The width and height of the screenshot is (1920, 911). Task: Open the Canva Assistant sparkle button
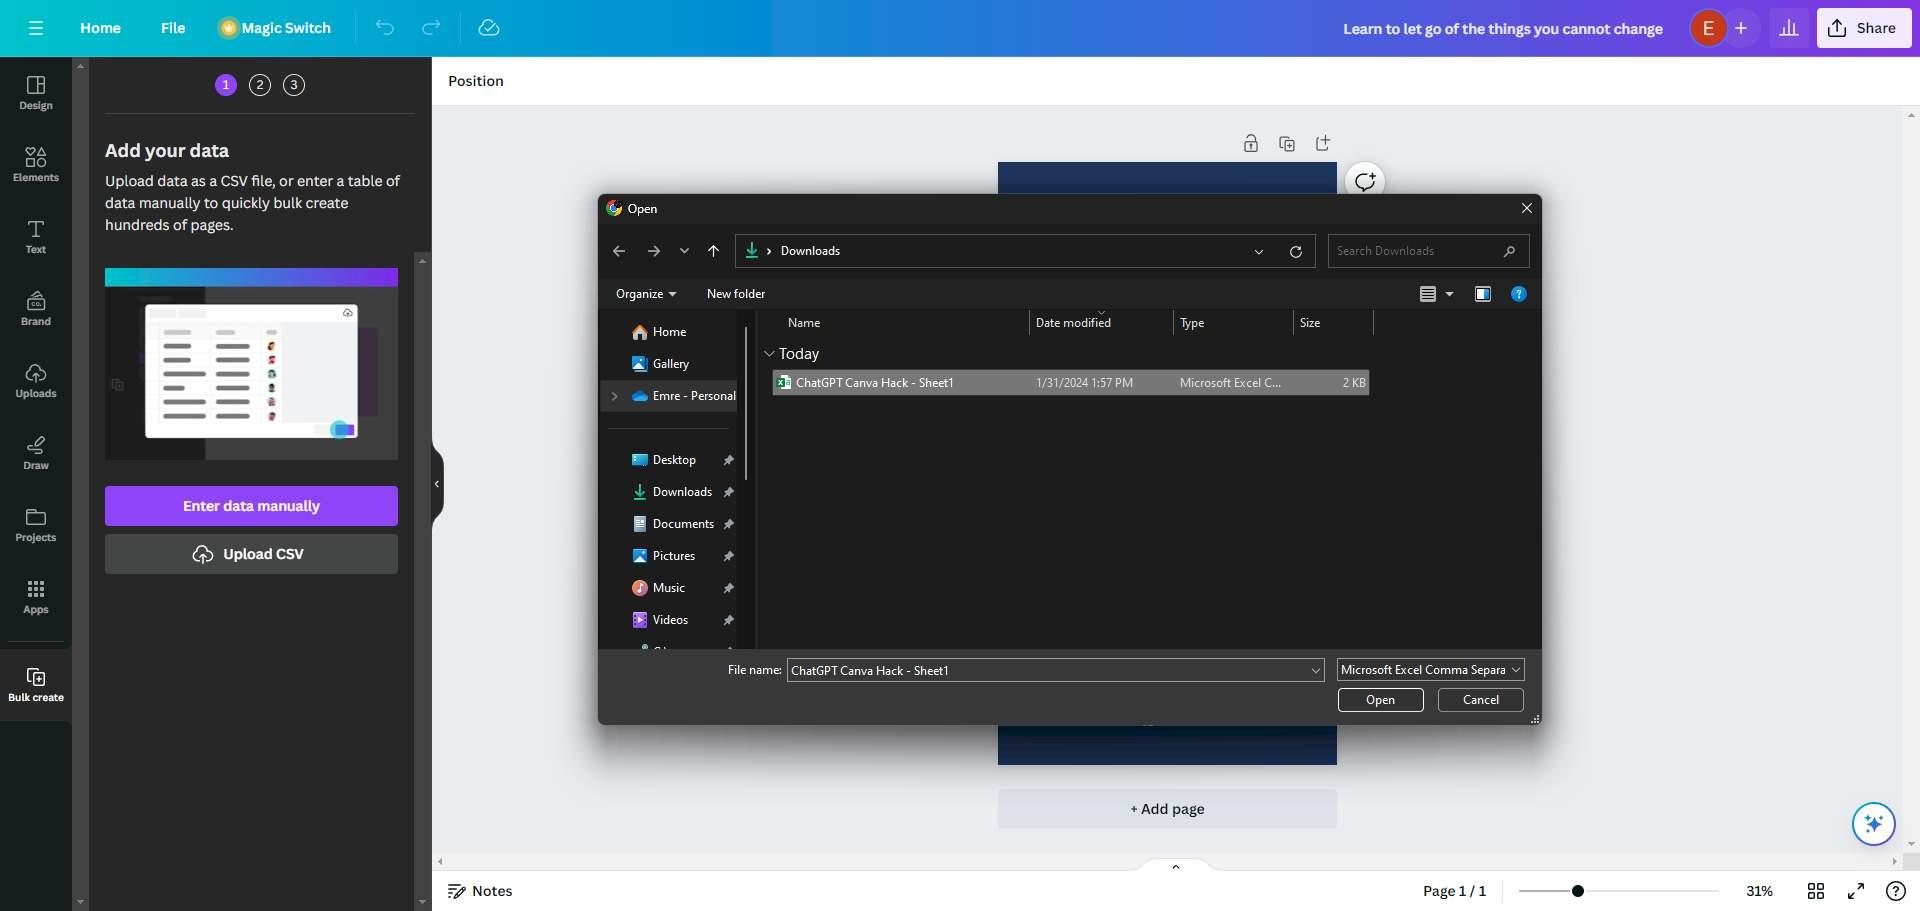[x=1873, y=824]
